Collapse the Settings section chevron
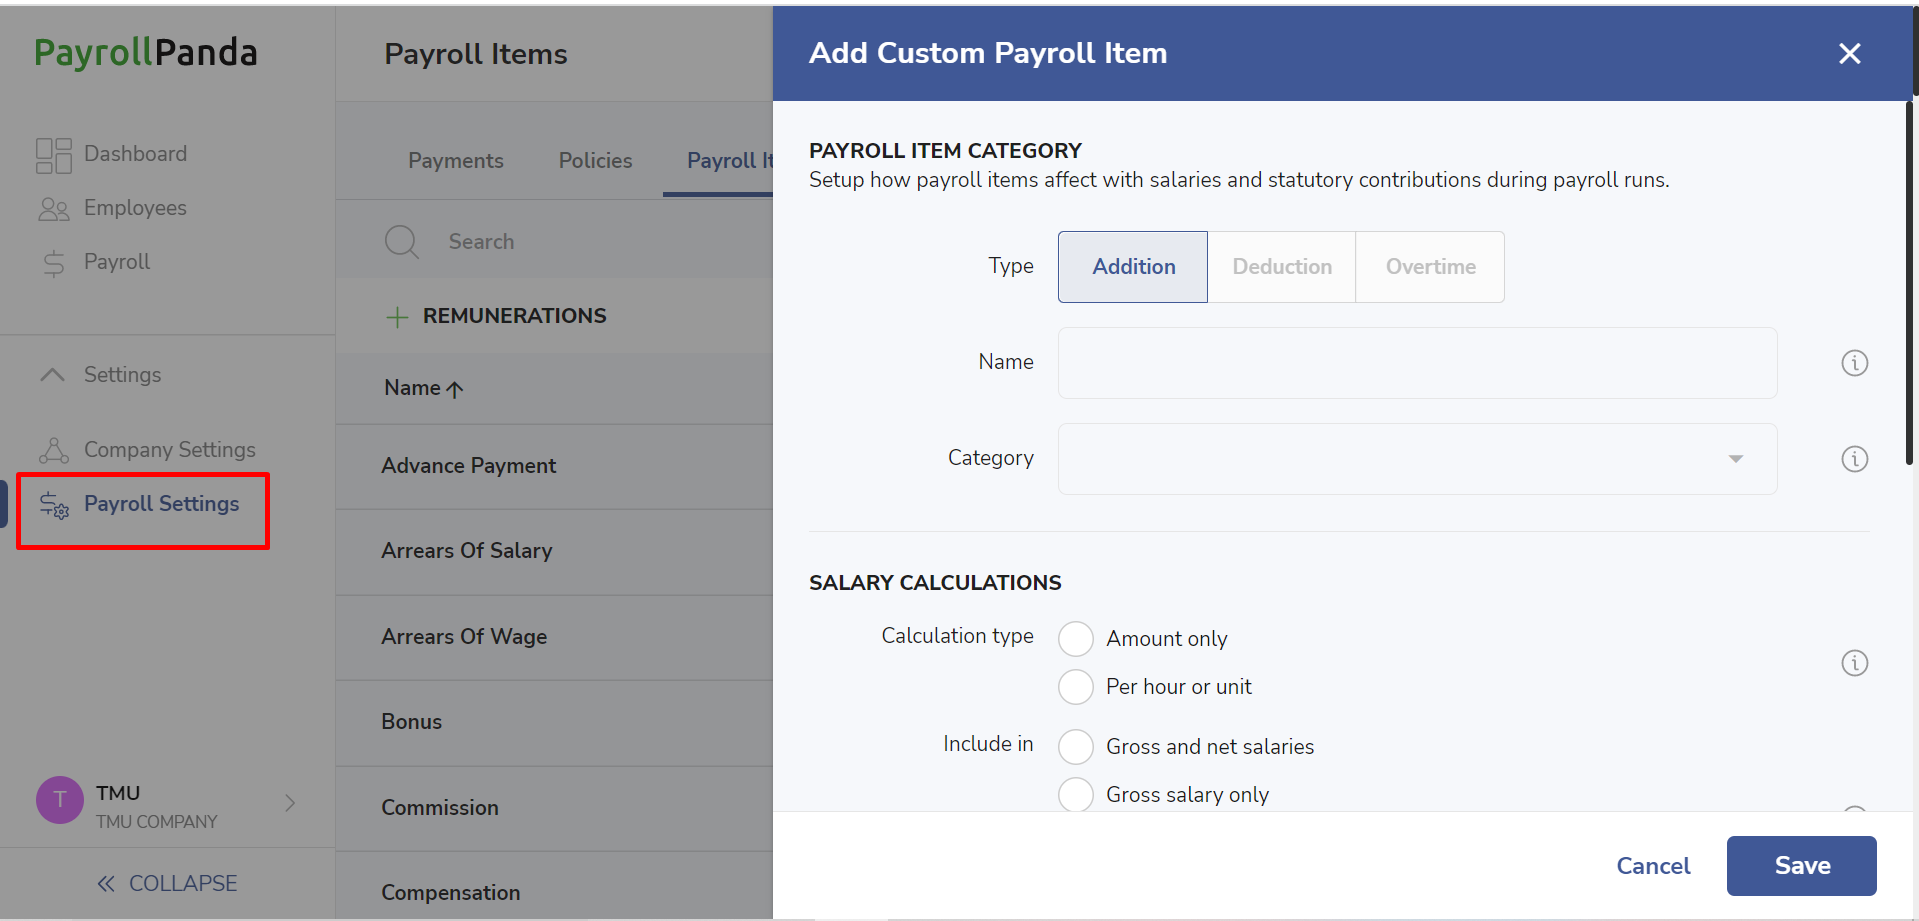 pyautogui.click(x=52, y=375)
